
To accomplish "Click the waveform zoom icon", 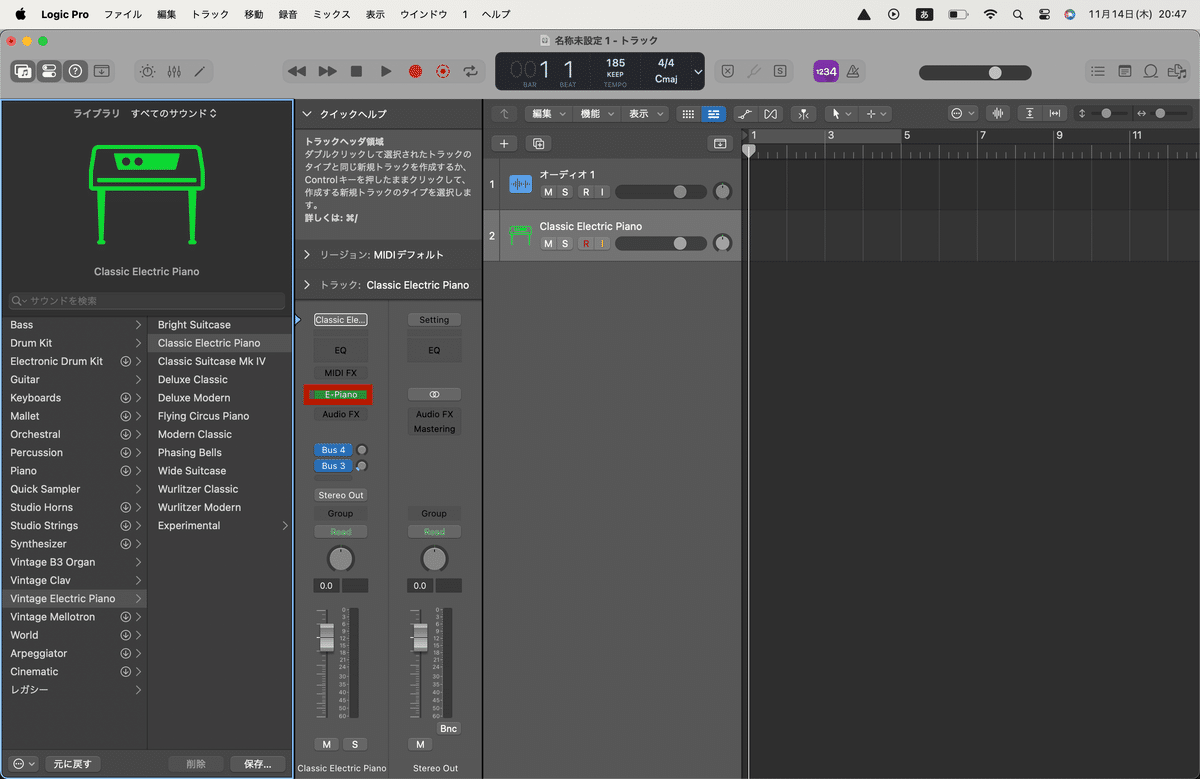I will tap(997, 113).
